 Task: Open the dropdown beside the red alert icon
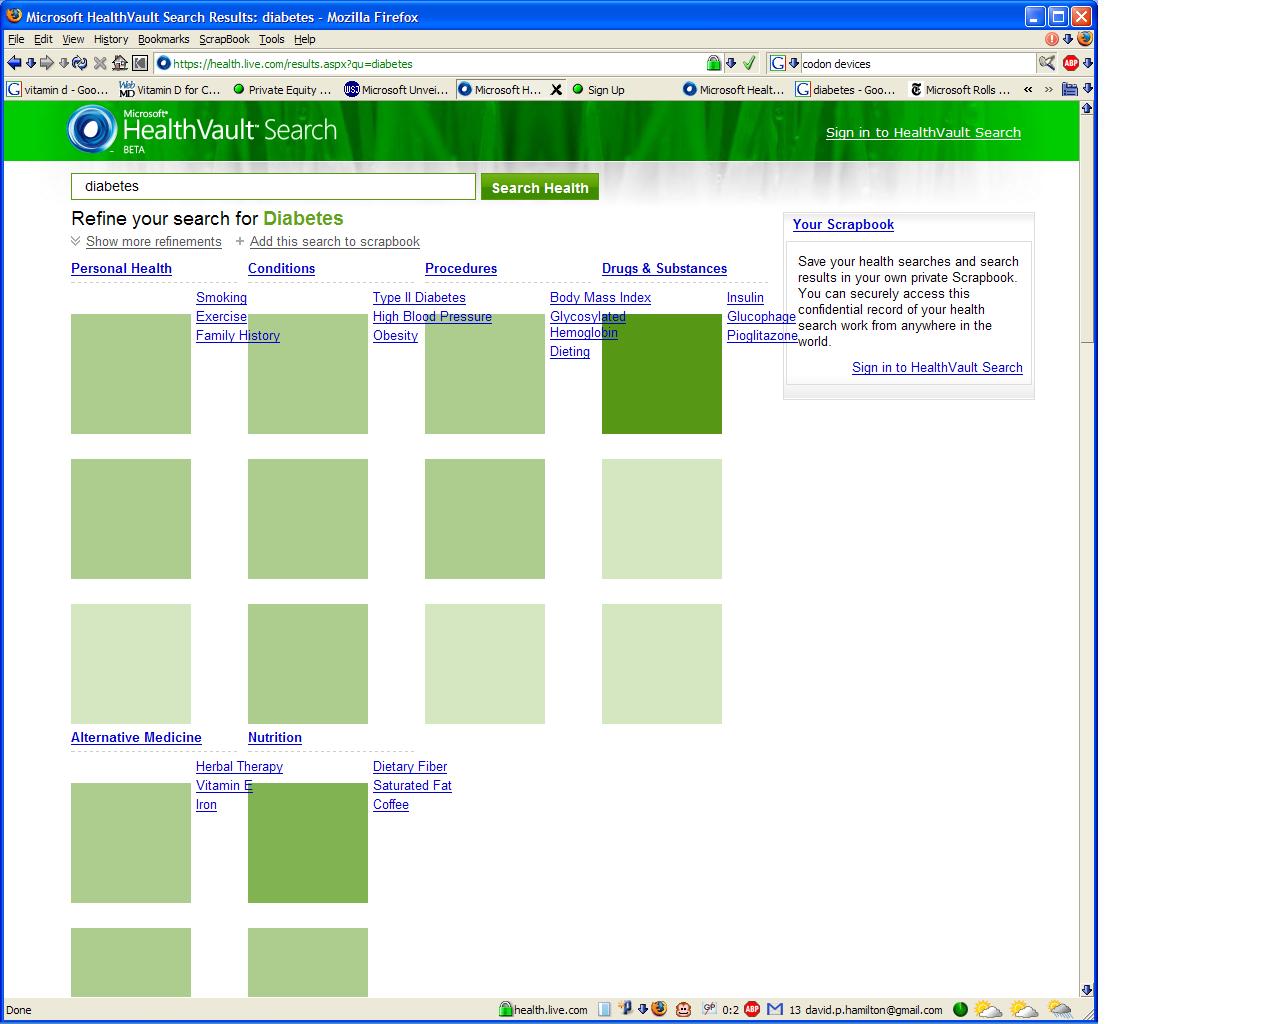(x=1067, y=39)
